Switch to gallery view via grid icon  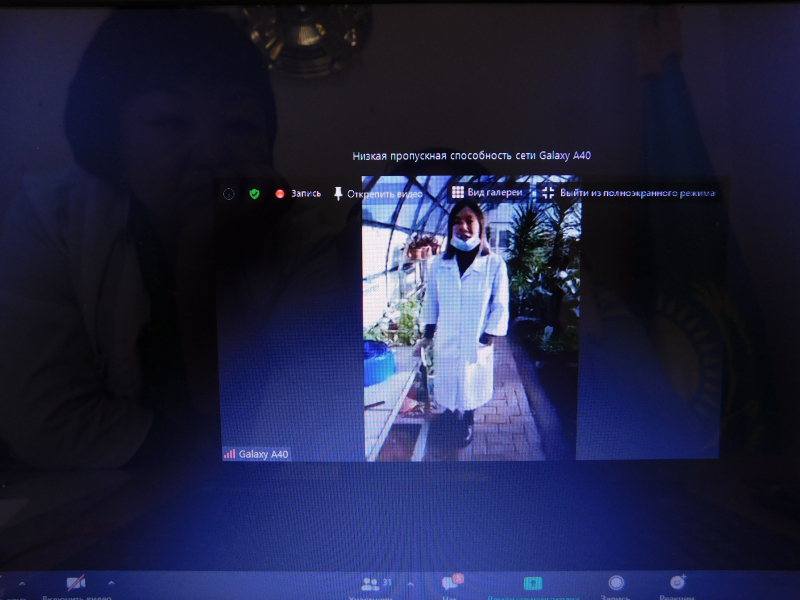(457, 192)
